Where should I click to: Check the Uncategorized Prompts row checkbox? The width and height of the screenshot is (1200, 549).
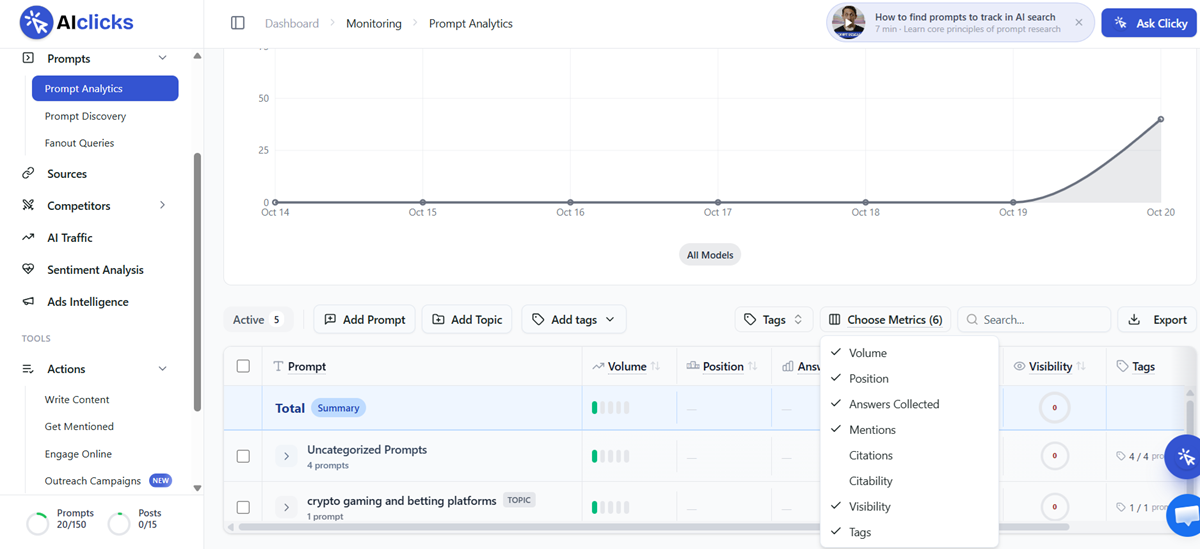point(243,456)
